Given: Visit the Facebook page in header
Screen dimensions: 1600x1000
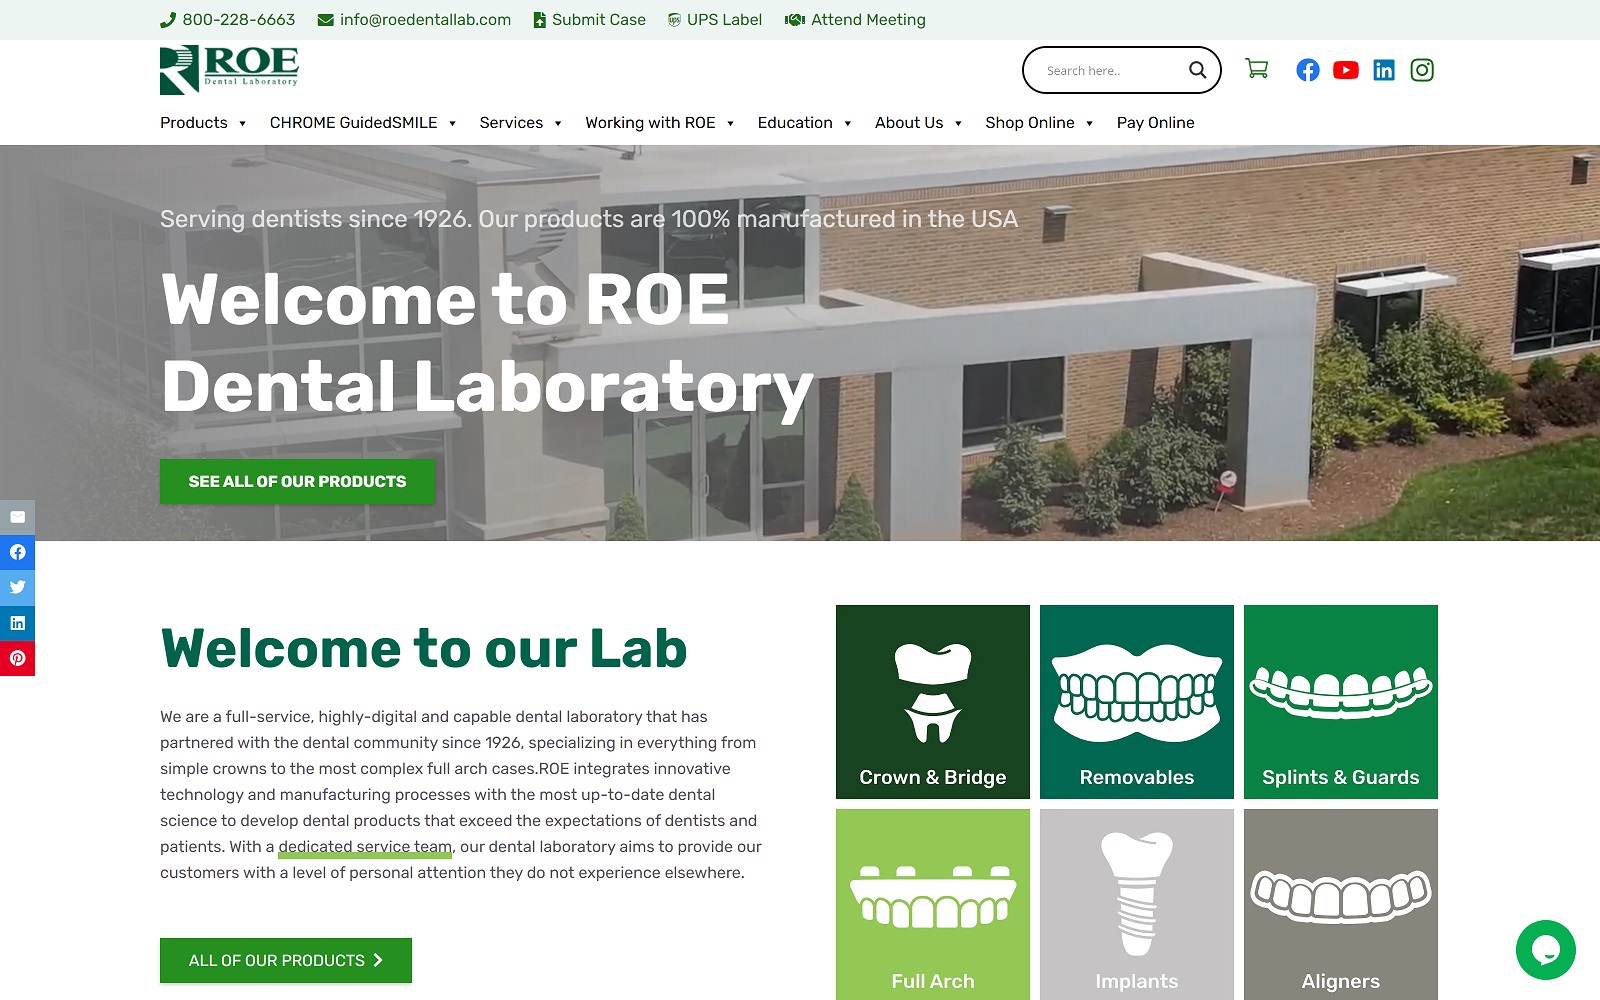Looking at the screenshot, I should pyautogui.click(x=1308, y=70).
